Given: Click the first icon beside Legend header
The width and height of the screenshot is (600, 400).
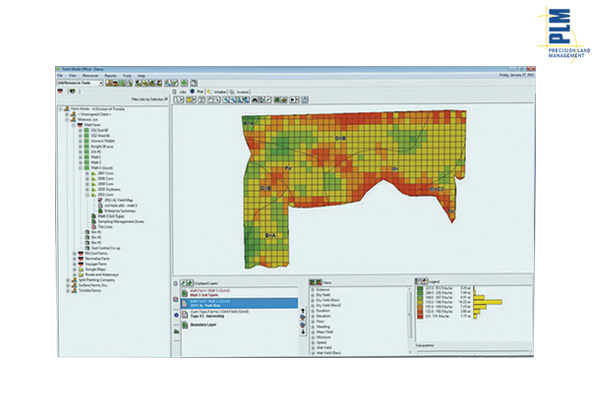Looking at the screenshot, I should [x=418, y=281].
